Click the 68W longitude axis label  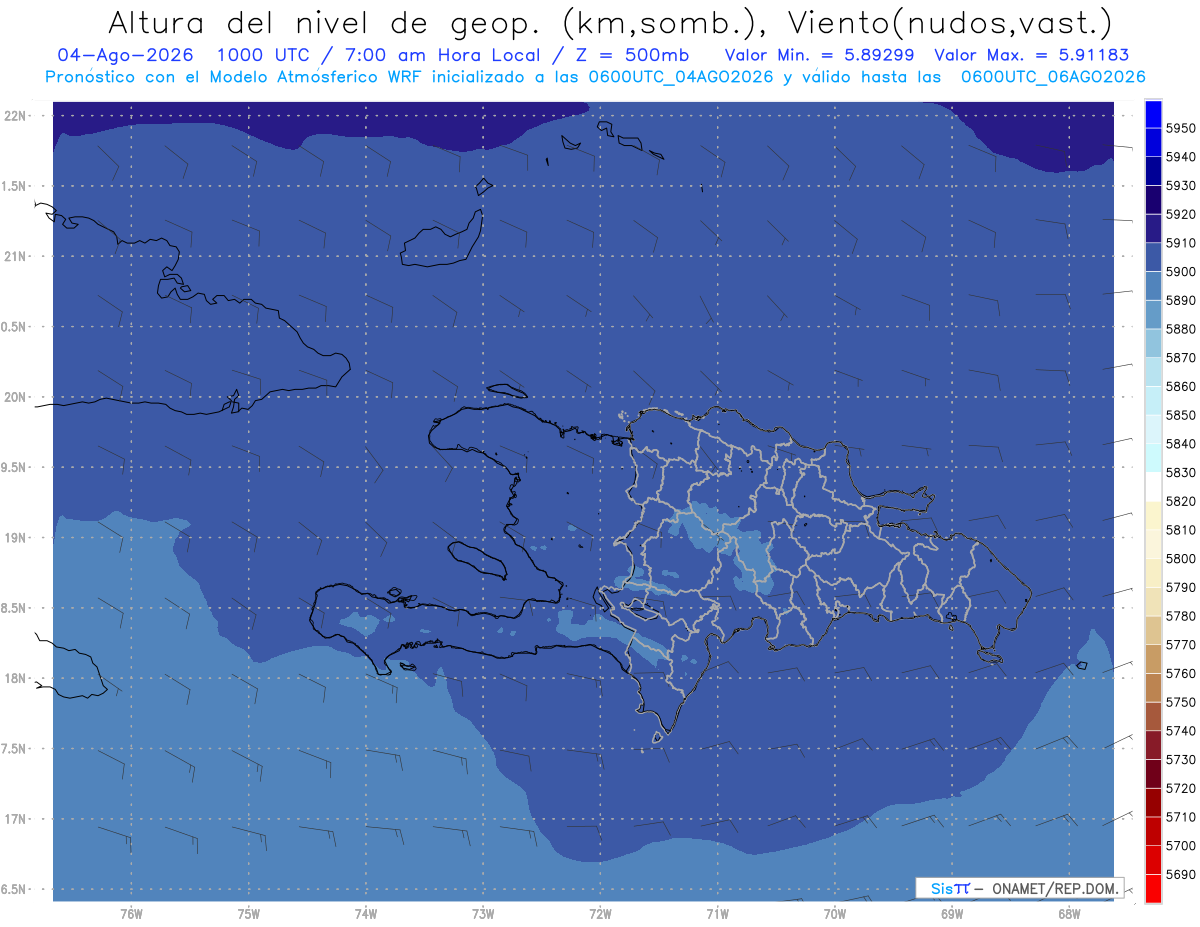pyautogui.click(x=1069, y=914)
